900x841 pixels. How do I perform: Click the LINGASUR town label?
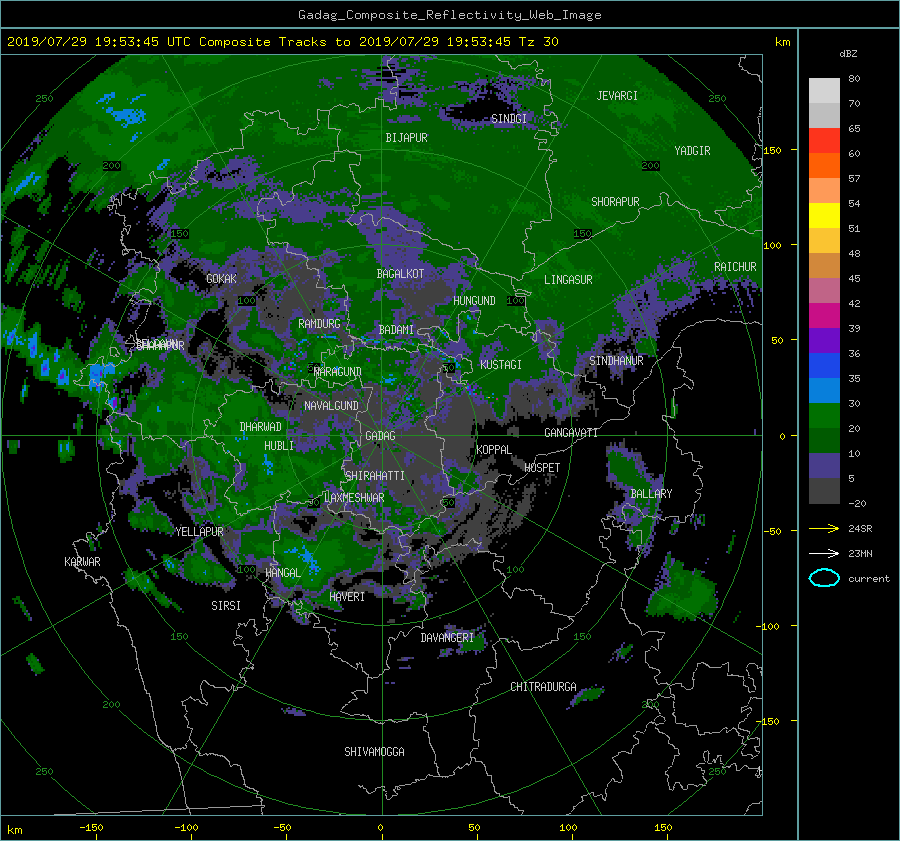568,280
